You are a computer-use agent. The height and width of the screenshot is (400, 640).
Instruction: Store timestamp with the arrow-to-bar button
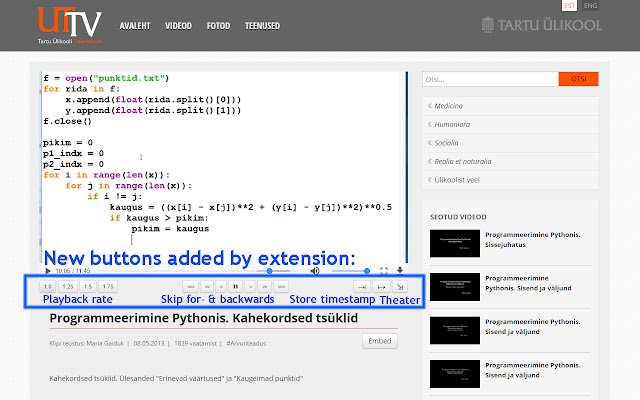[362, 287]
